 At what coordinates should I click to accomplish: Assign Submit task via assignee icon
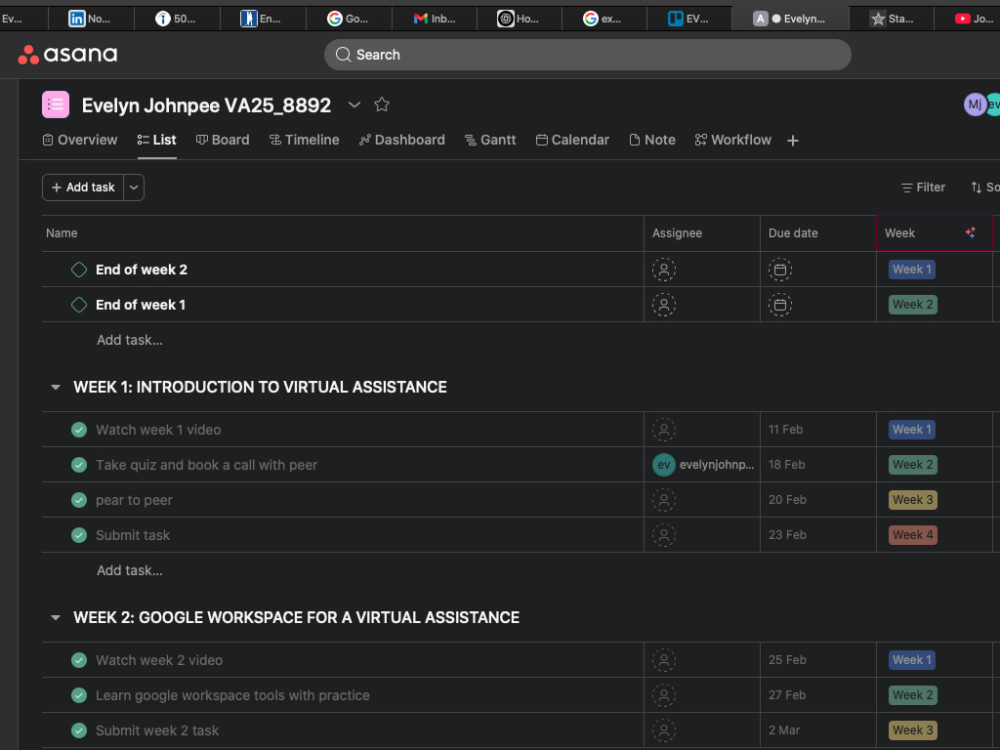[x=664, y=535]
